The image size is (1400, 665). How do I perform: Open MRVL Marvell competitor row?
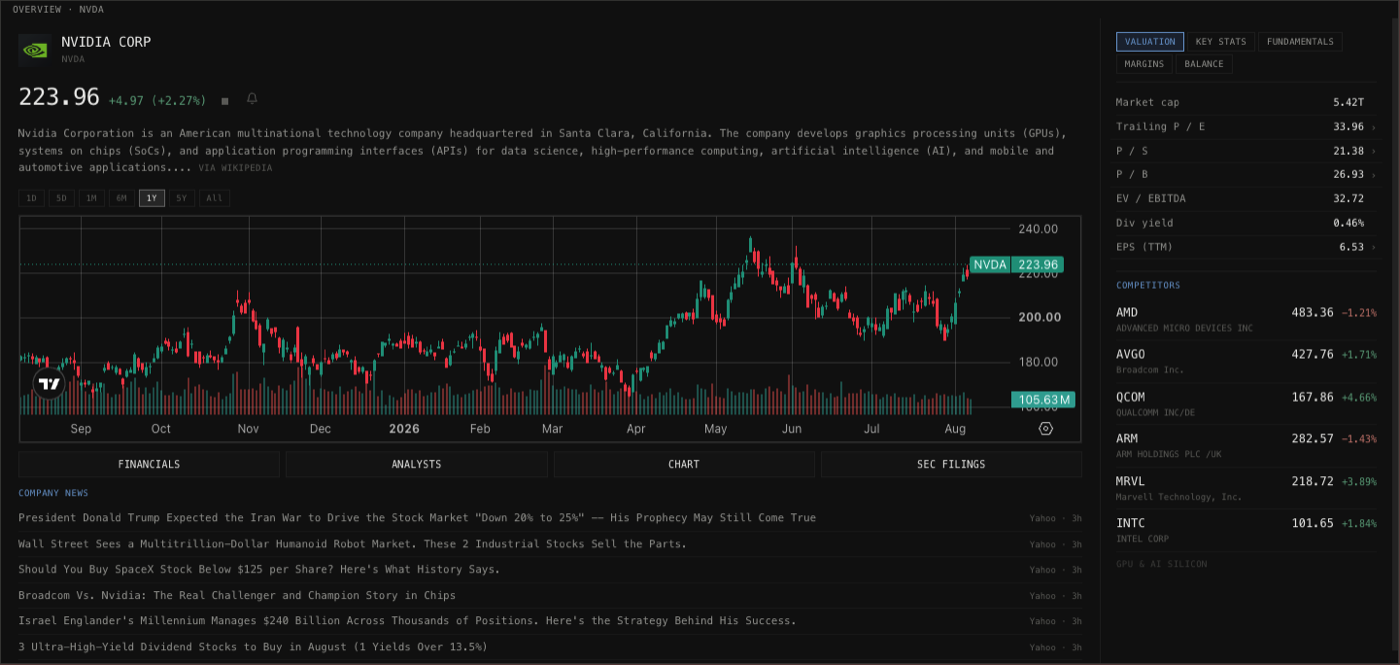tap(1246, 487)
